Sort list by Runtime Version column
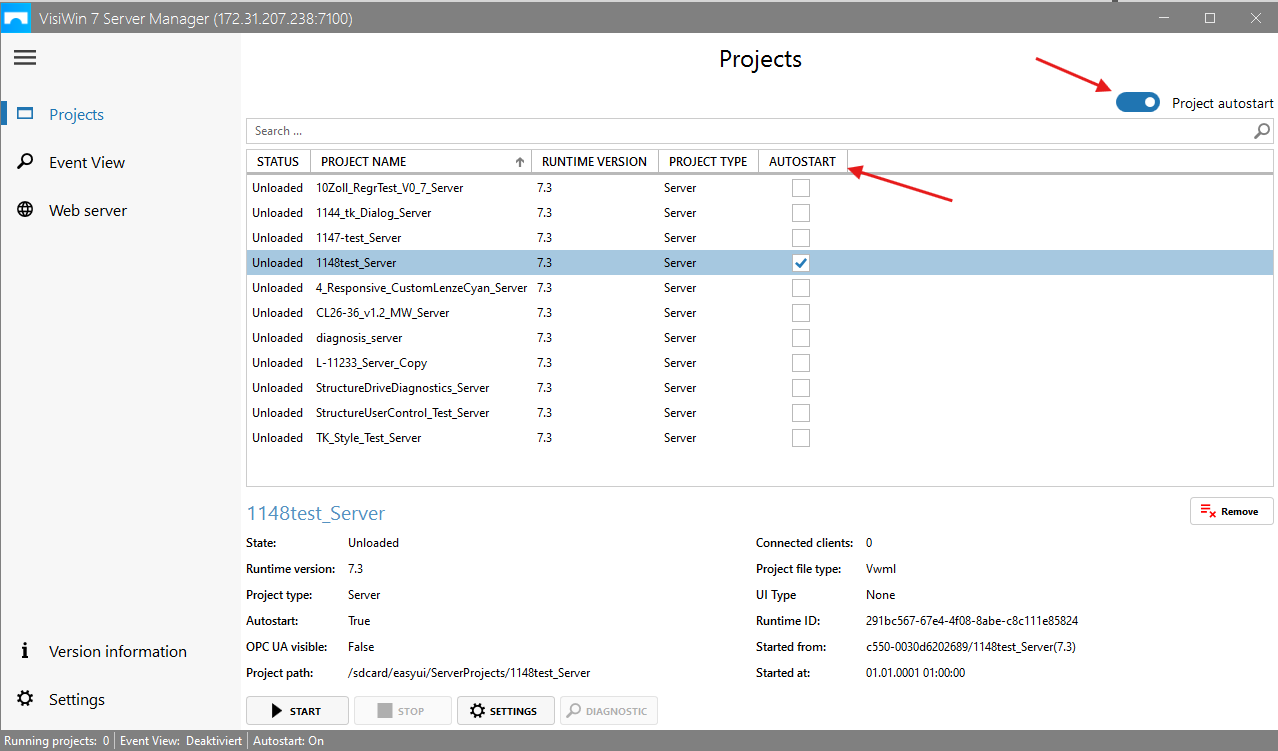 coord(594,161)
